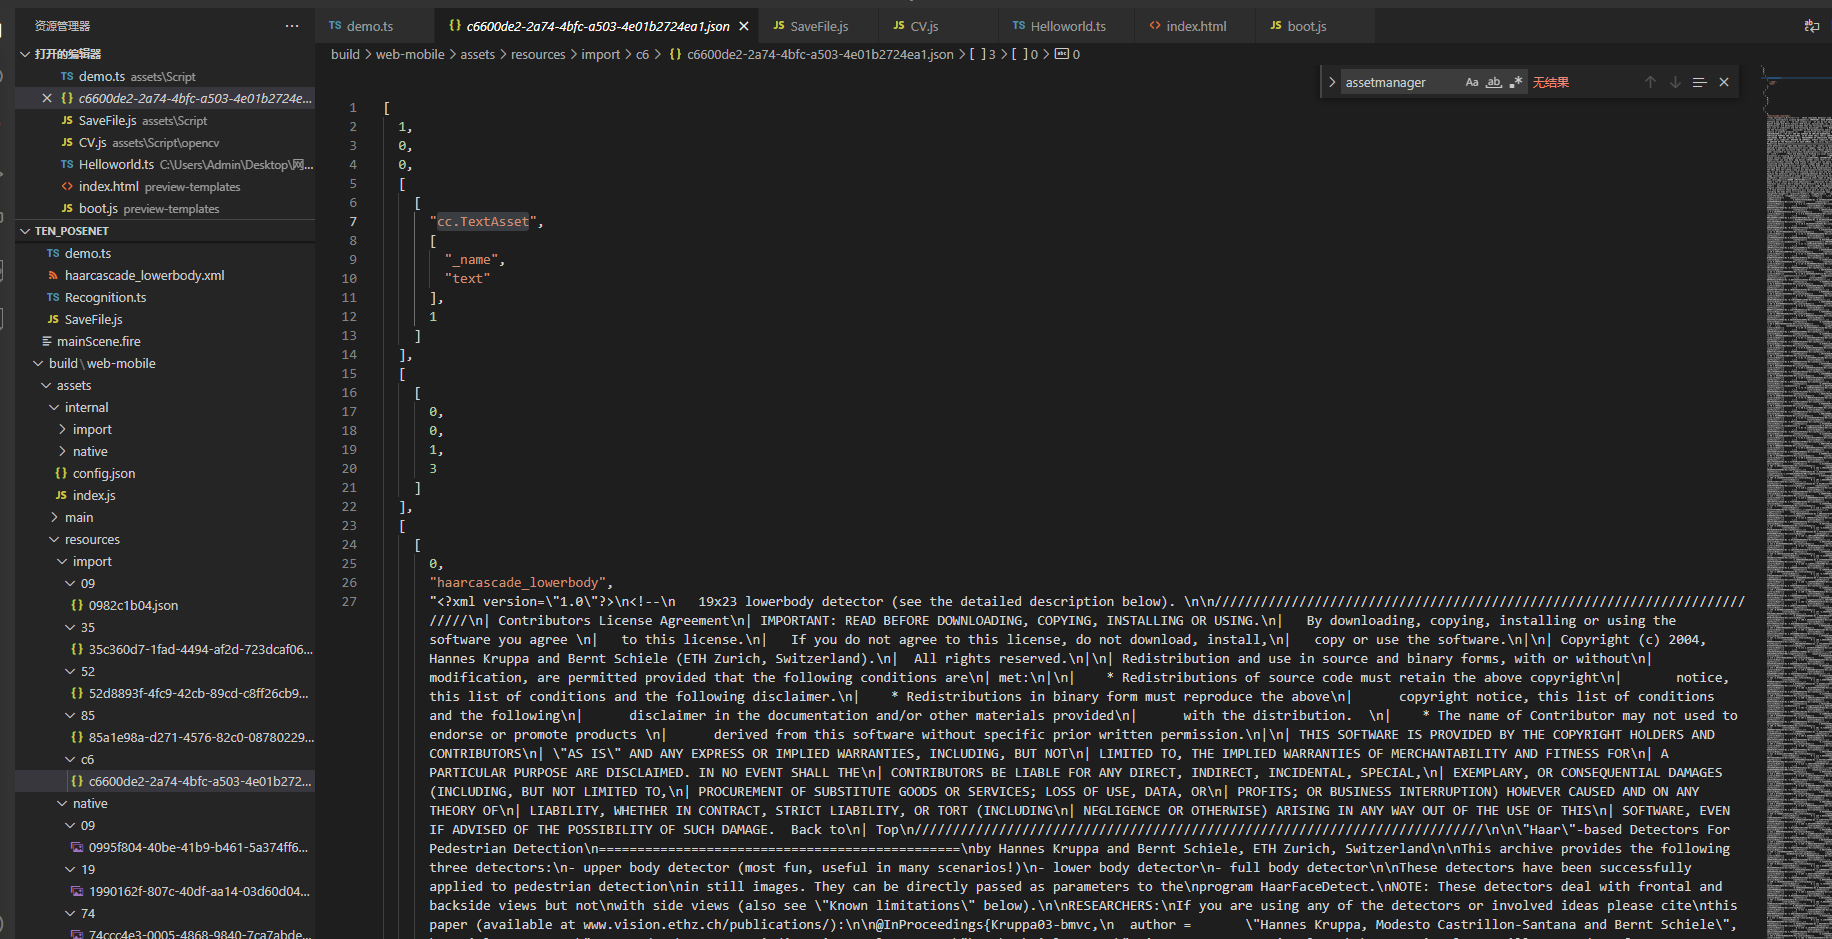Toggle Match Case in find widget
The width and height of the screenshot is (1832, 939).
coord(1471,82)
